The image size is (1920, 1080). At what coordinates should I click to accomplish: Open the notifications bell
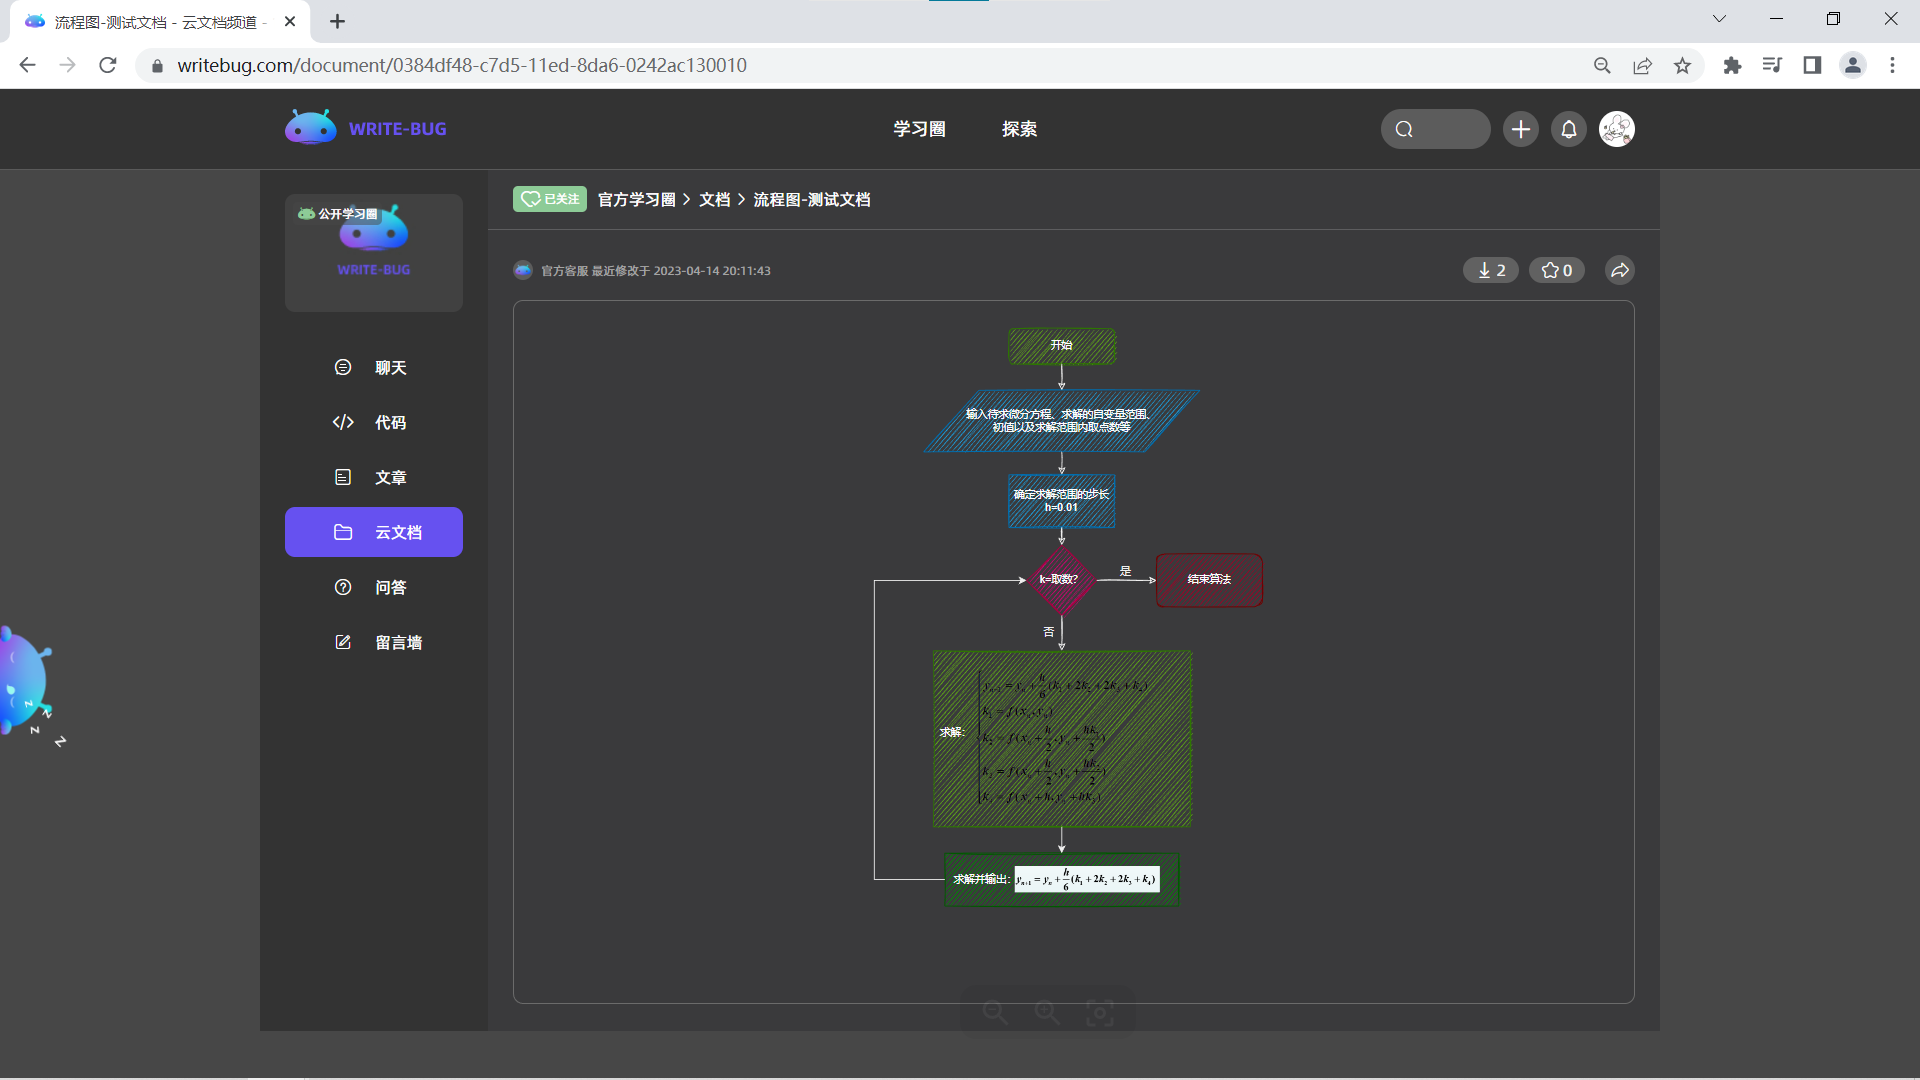click(1568, 129)
